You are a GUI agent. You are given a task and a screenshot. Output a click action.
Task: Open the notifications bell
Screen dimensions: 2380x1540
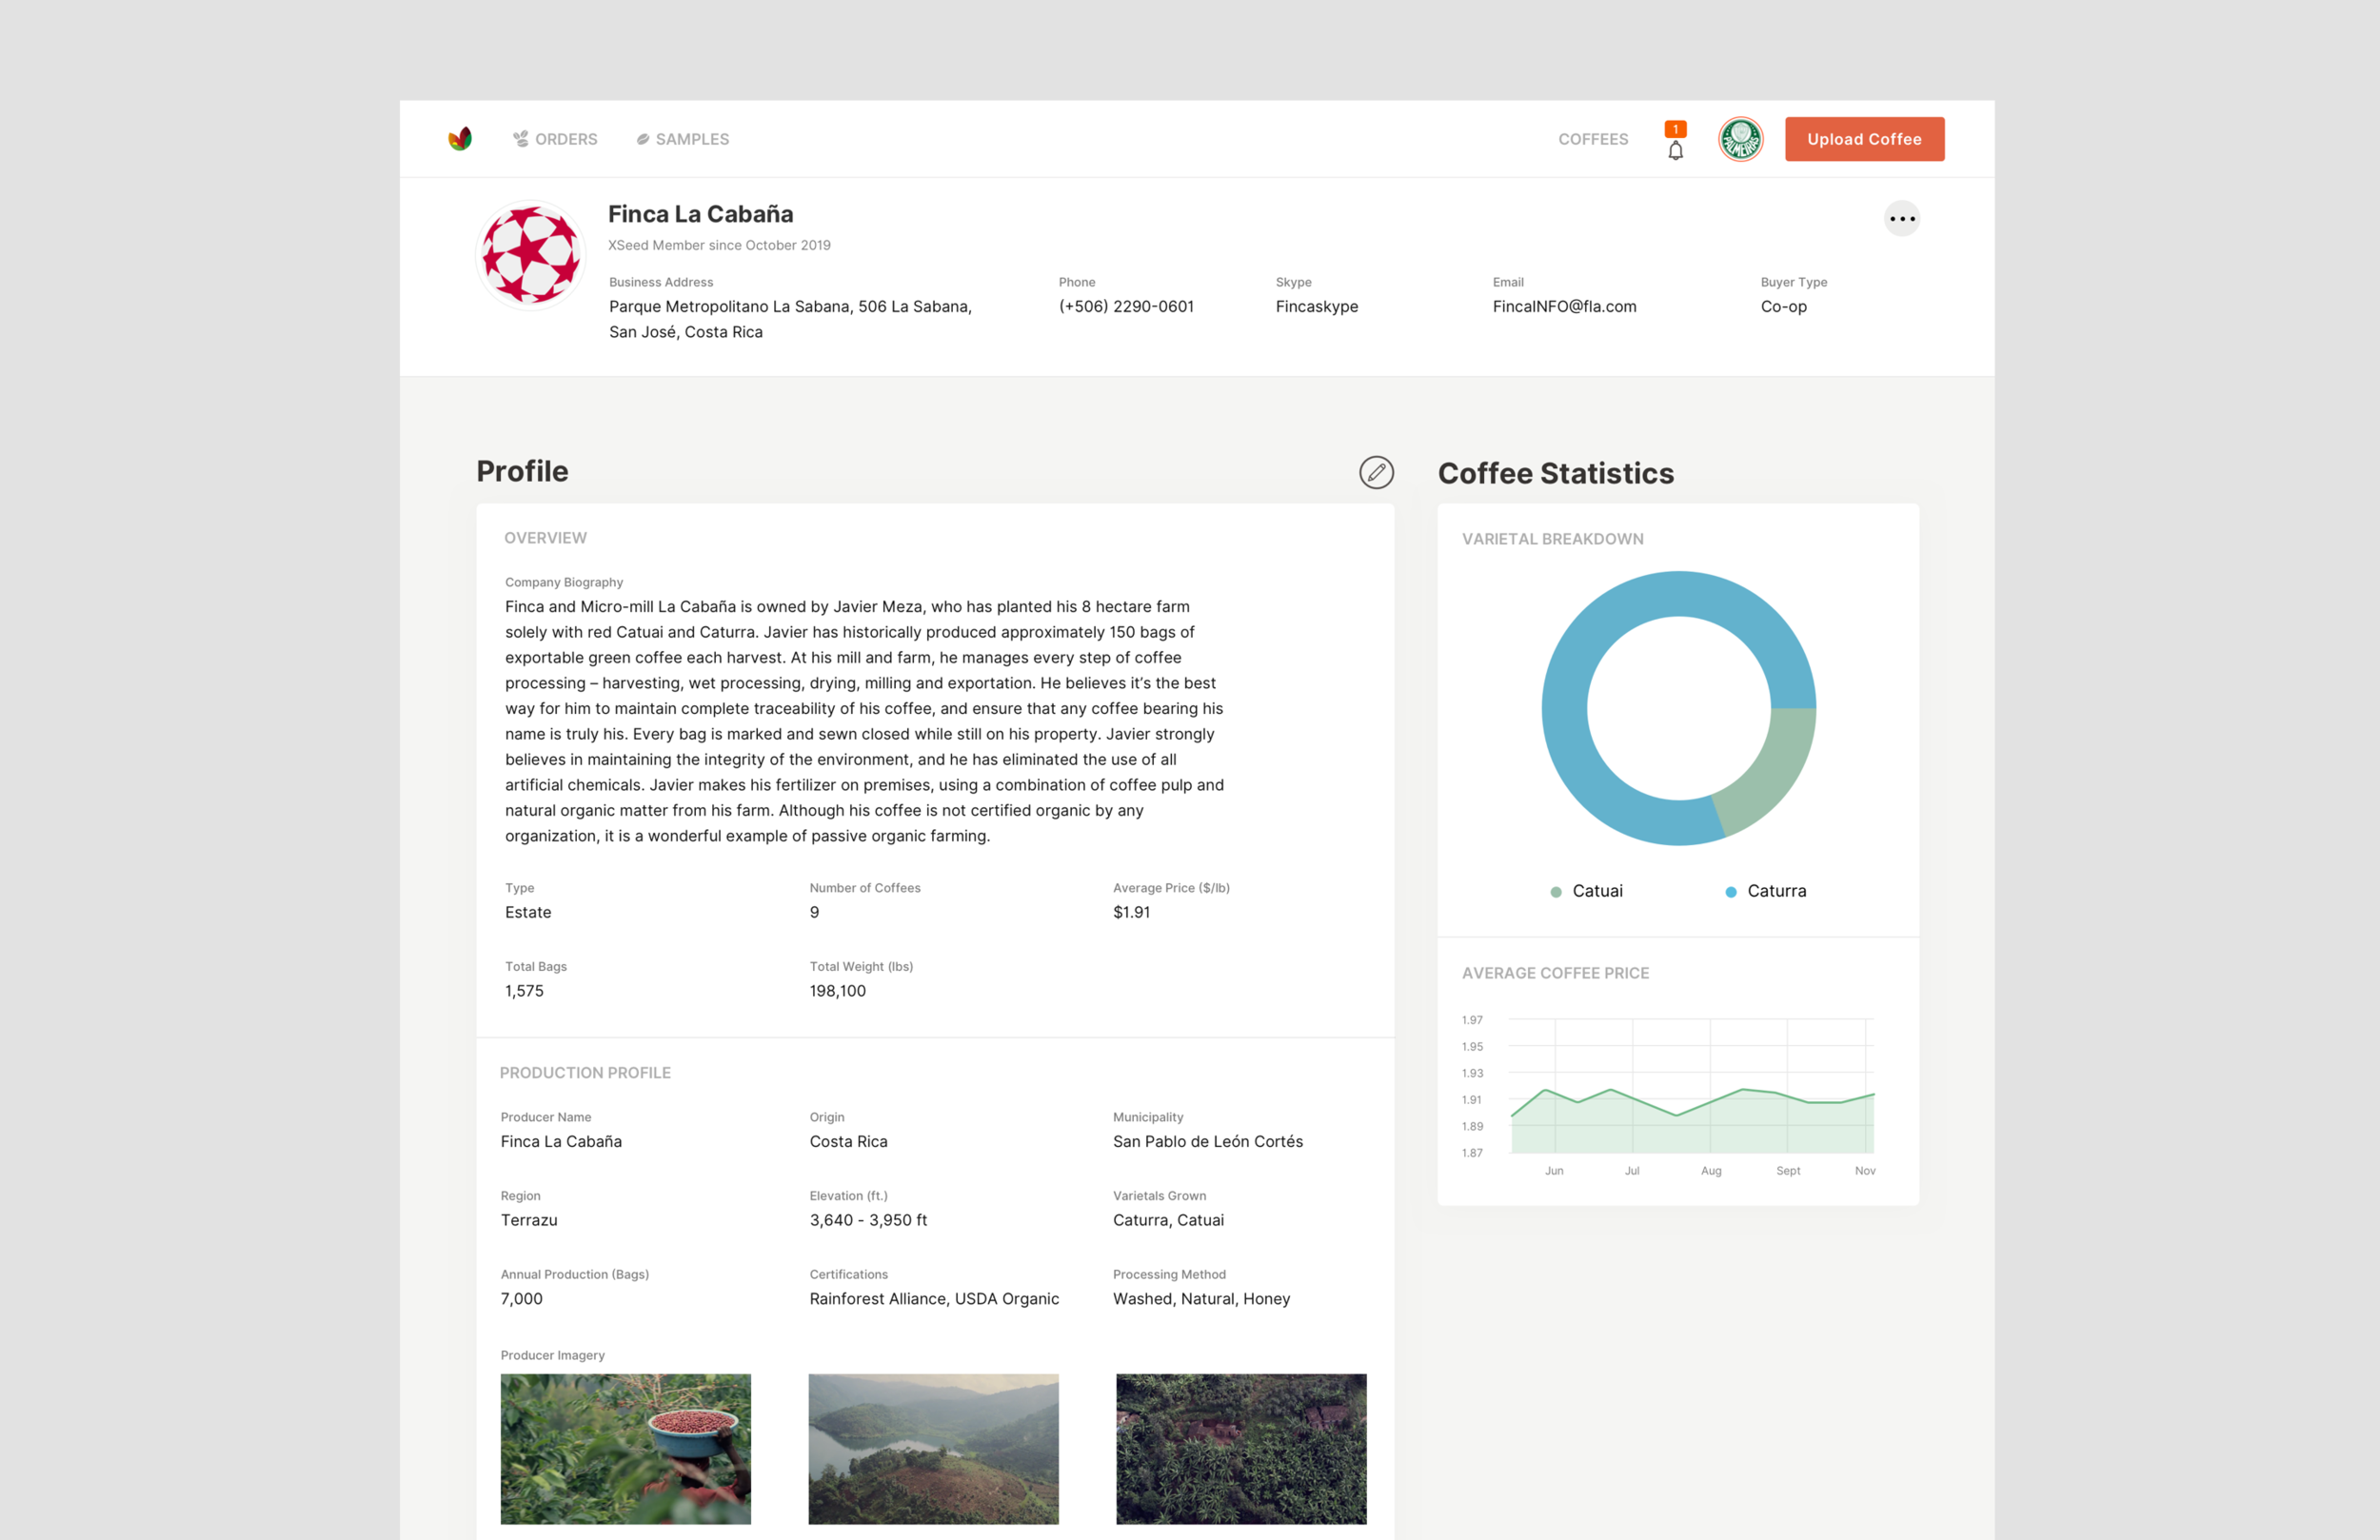(1676, 151)
